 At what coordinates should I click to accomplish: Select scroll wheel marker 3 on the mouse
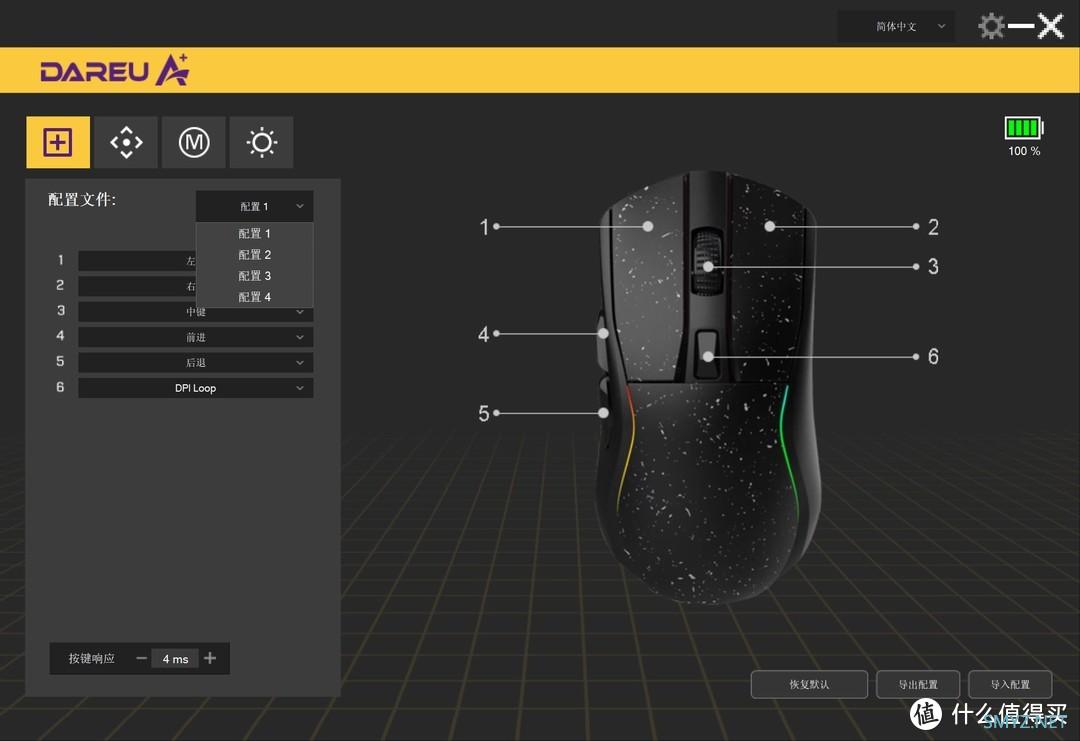point(708,267)
